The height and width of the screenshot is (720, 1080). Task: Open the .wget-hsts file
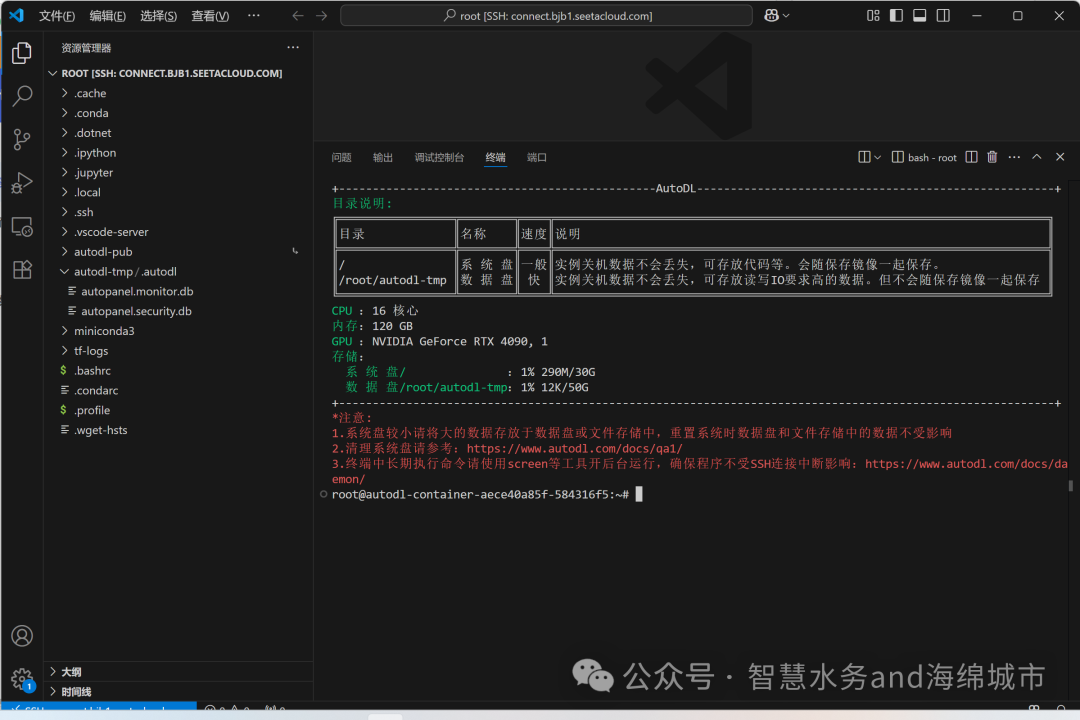point(178,430)
